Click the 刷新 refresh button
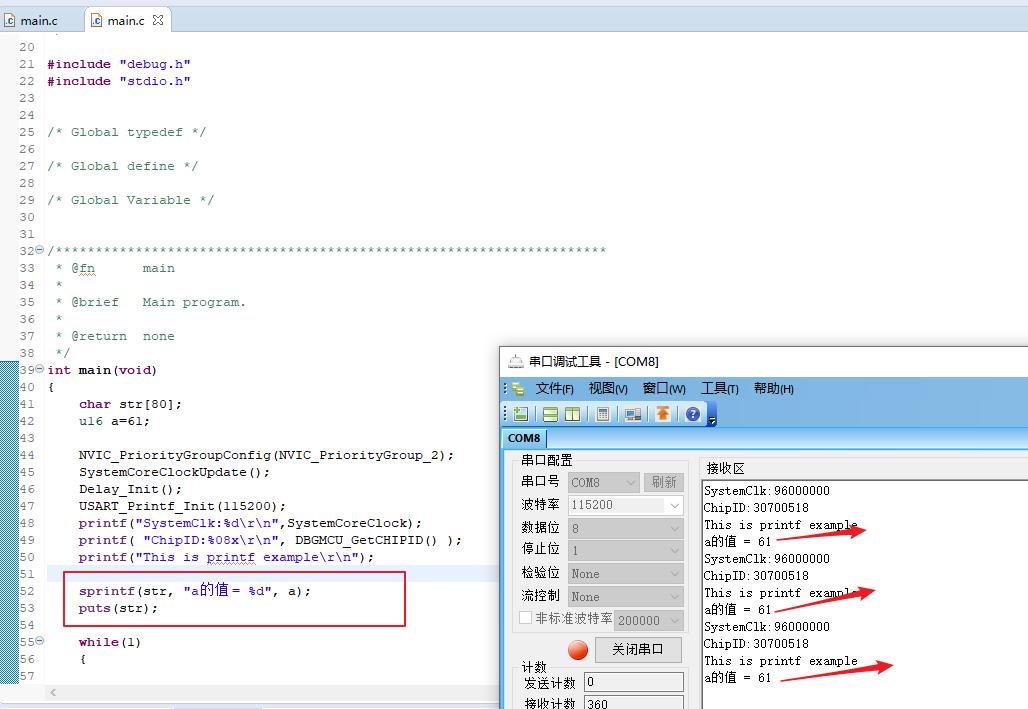Screen dimensions: 1028x709 point(664,483)
